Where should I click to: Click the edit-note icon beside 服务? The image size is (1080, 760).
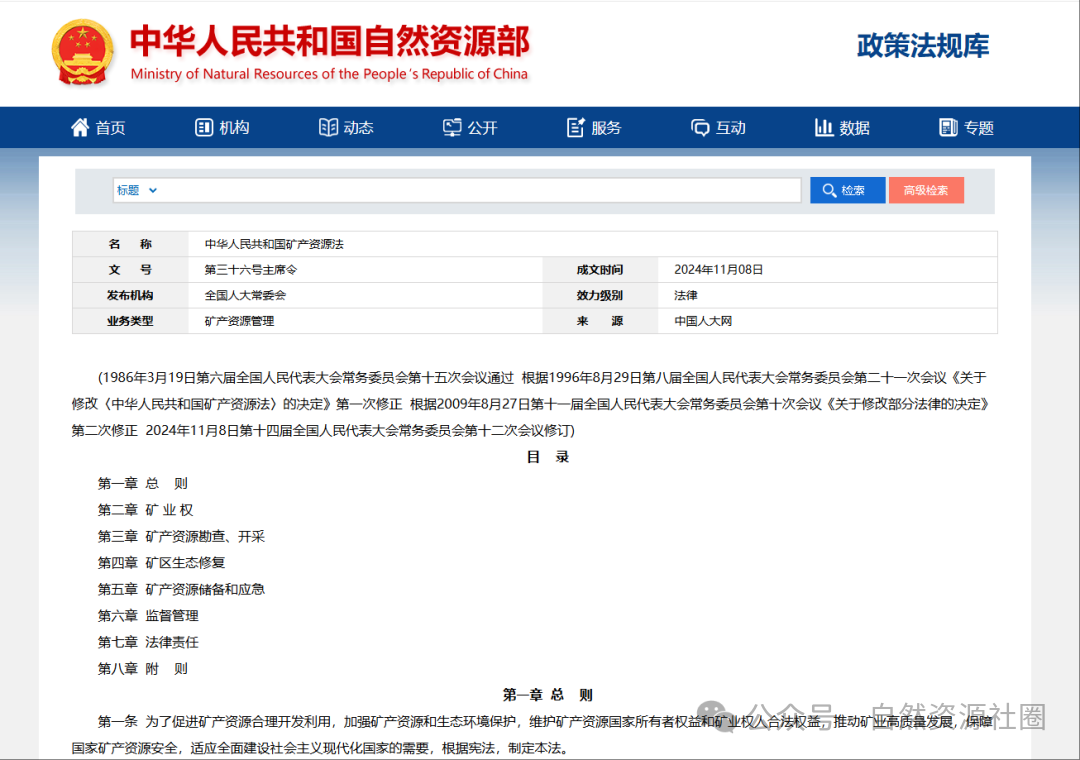click(x=576, y=127)
